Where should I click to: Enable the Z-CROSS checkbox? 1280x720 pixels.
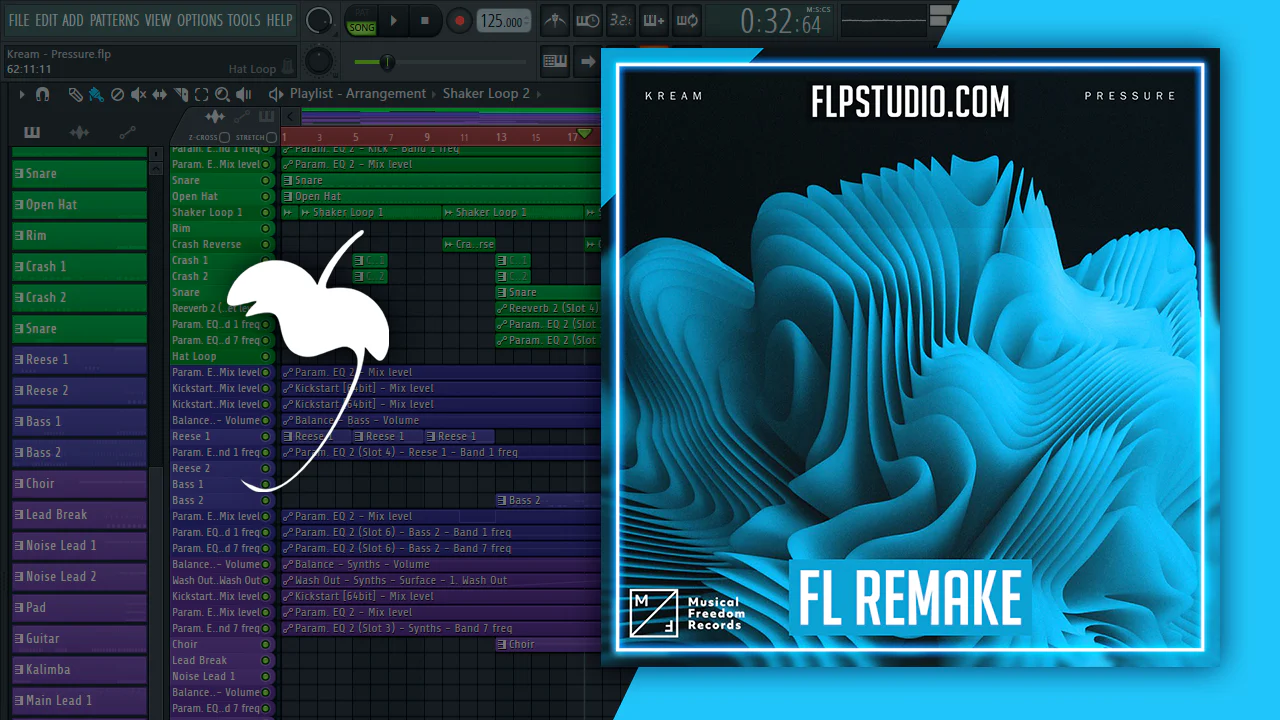pos(225,137)
